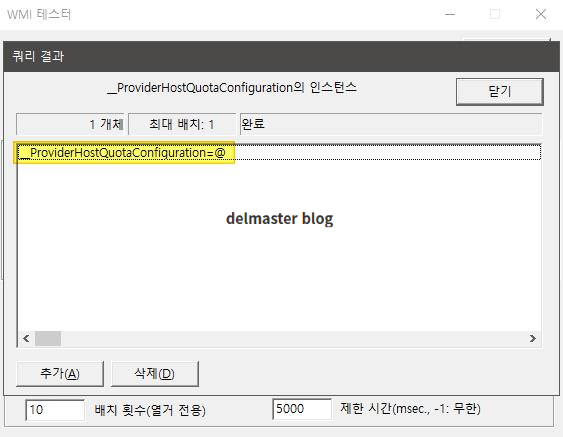Click the horizontal scrollbar thumb

[x=48, y=338]
